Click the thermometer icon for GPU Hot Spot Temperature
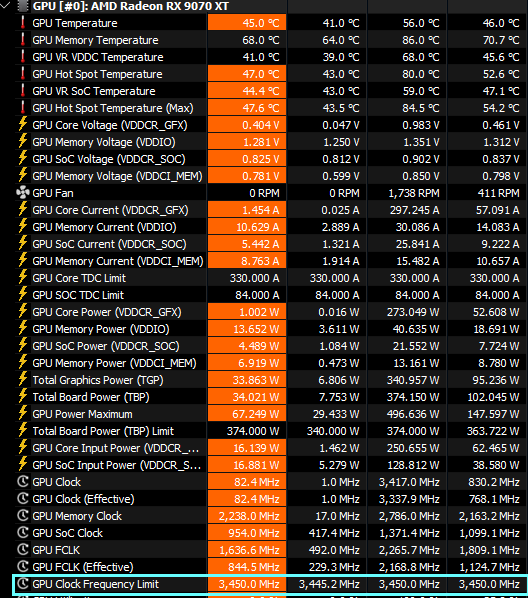Screen dimensions: 528x598 [23, 74]
